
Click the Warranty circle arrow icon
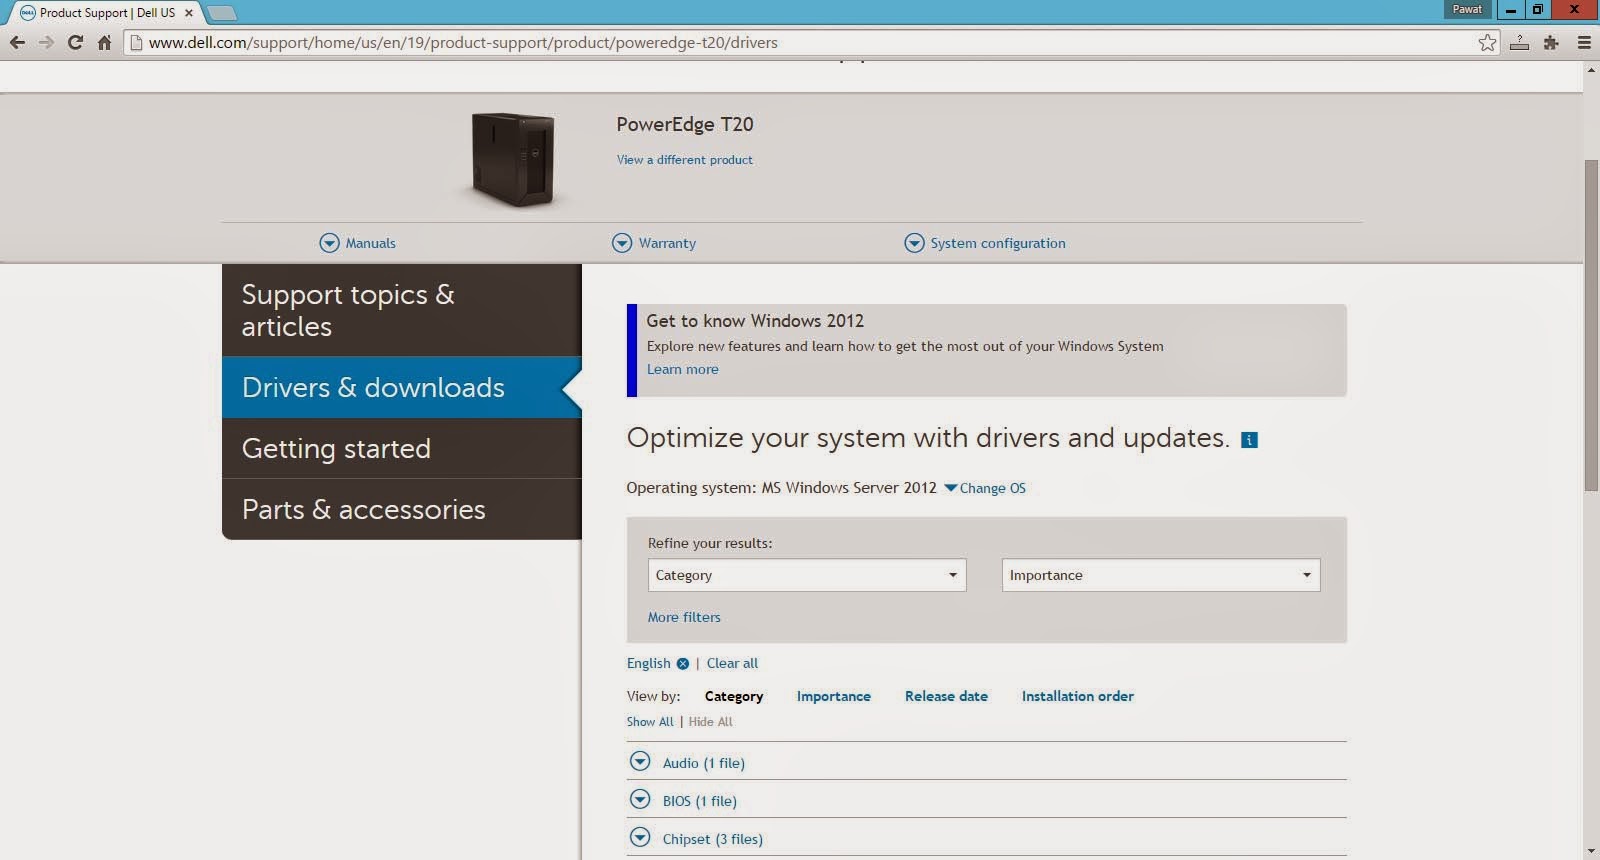click(622, 243)
